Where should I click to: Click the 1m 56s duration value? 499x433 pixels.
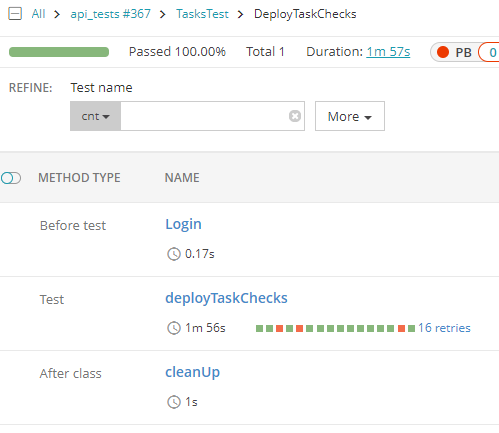[205, 328]
